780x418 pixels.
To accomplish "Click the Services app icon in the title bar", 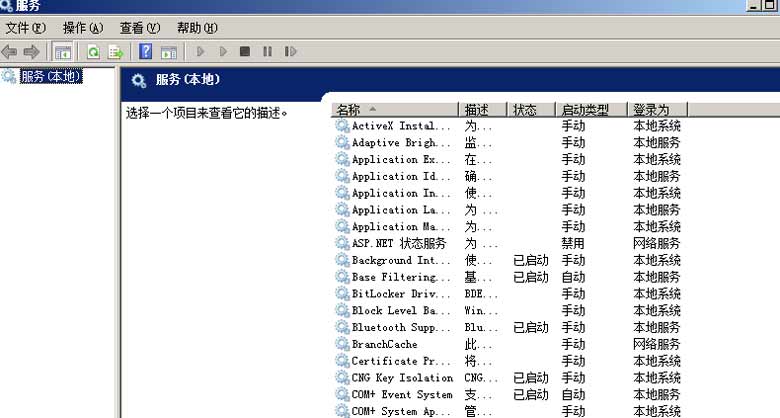I will 6,5.
